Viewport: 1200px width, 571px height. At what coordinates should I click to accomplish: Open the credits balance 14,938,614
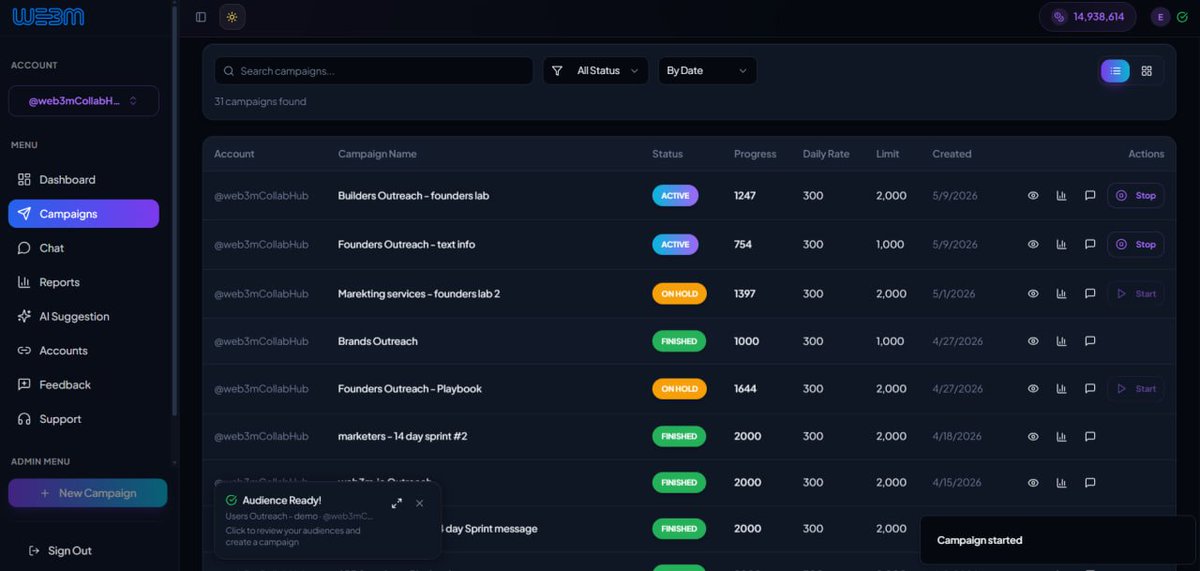1087,17
